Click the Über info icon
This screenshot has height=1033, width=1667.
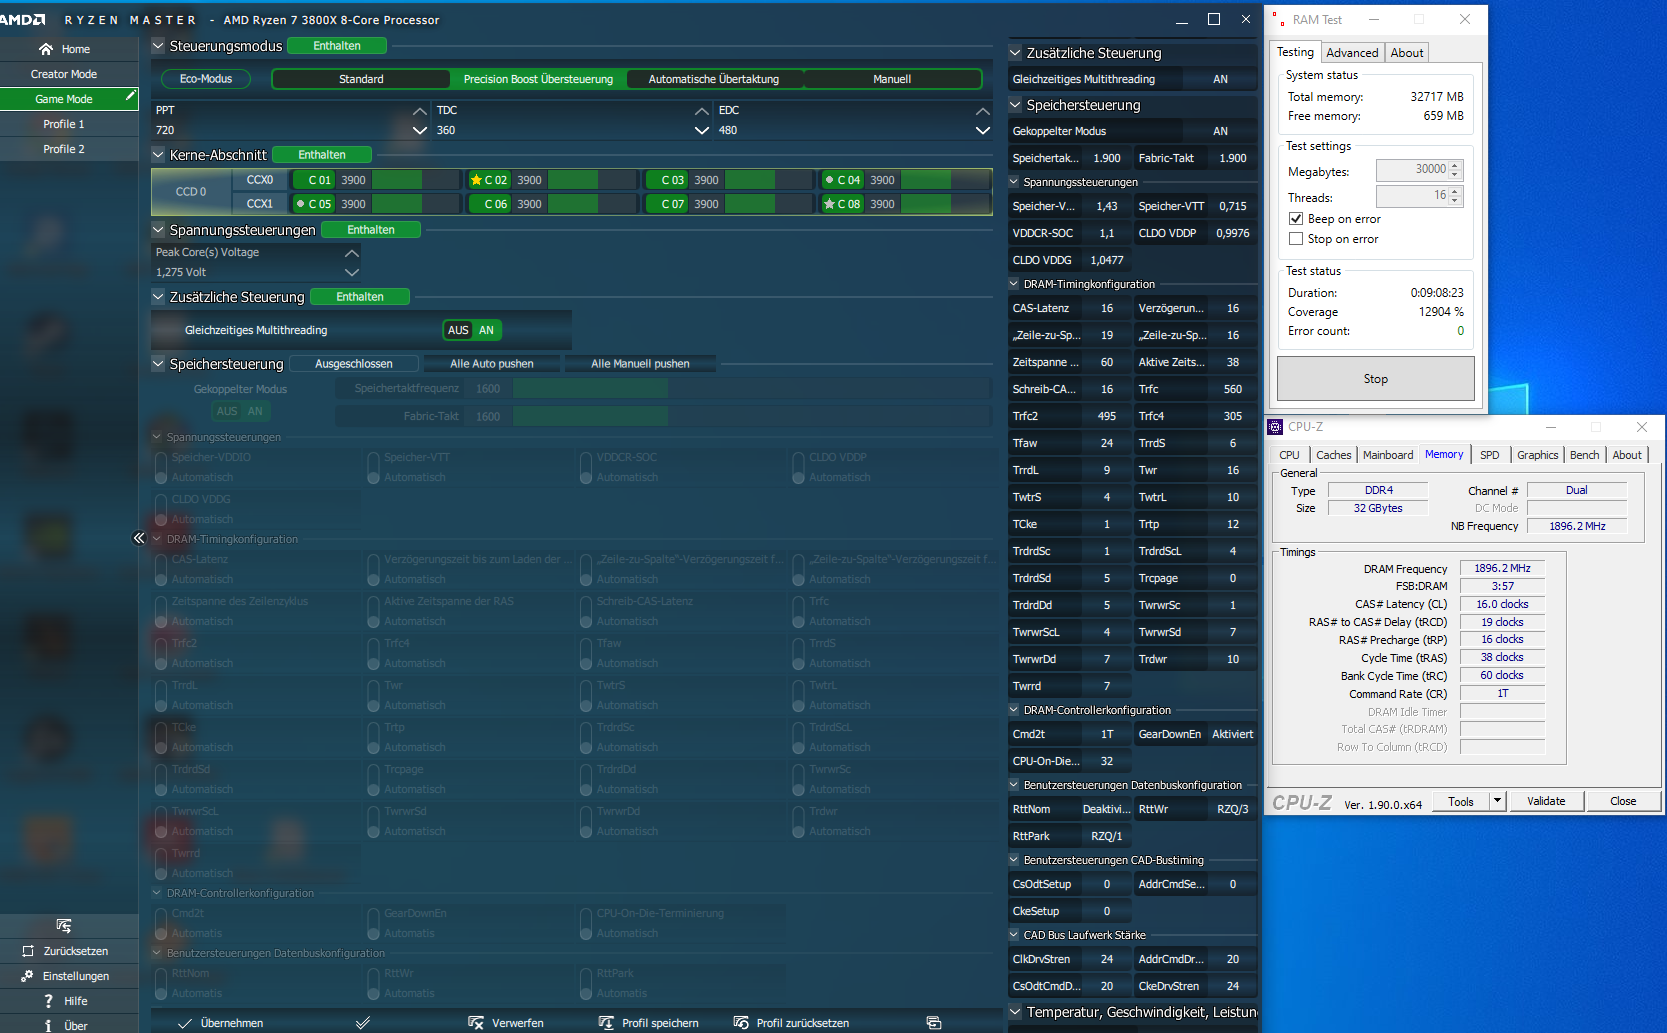(48, 1026)
